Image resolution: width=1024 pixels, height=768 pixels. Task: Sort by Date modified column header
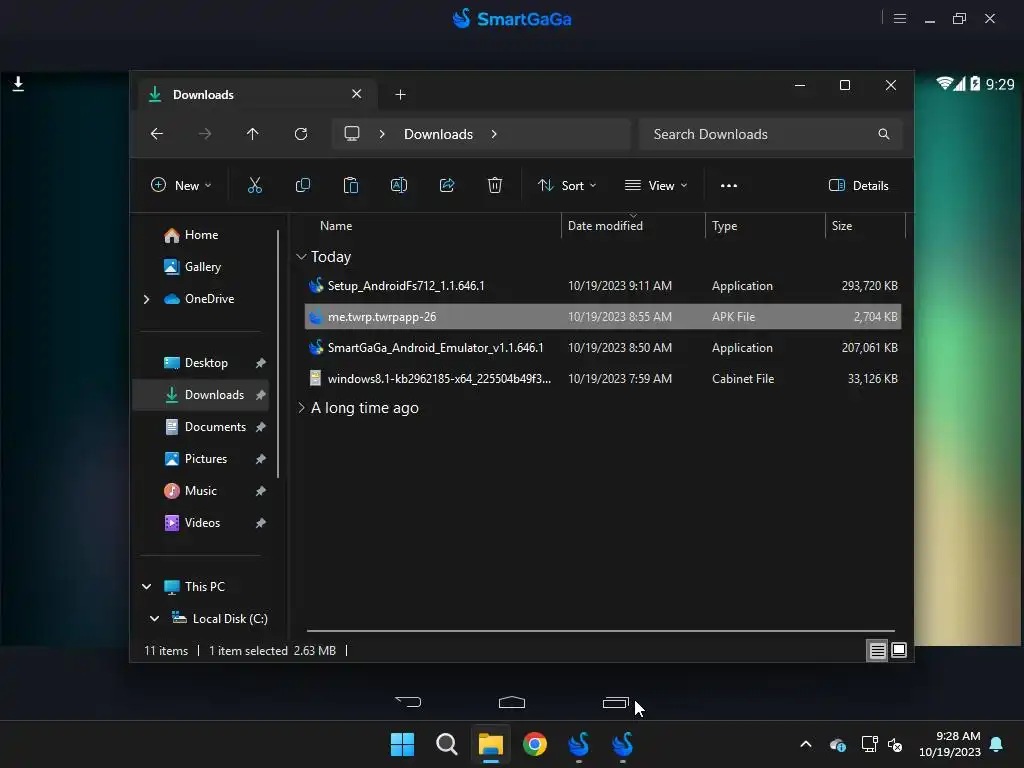(633, 226)
